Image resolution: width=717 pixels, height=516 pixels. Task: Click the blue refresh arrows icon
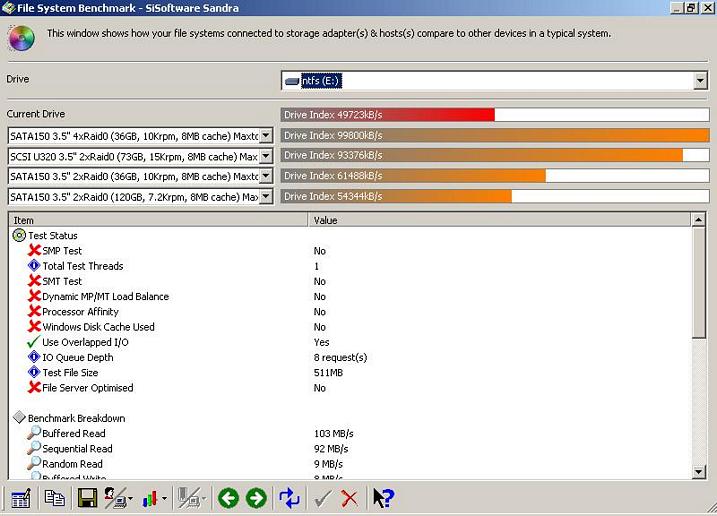[x=289, y=498]
